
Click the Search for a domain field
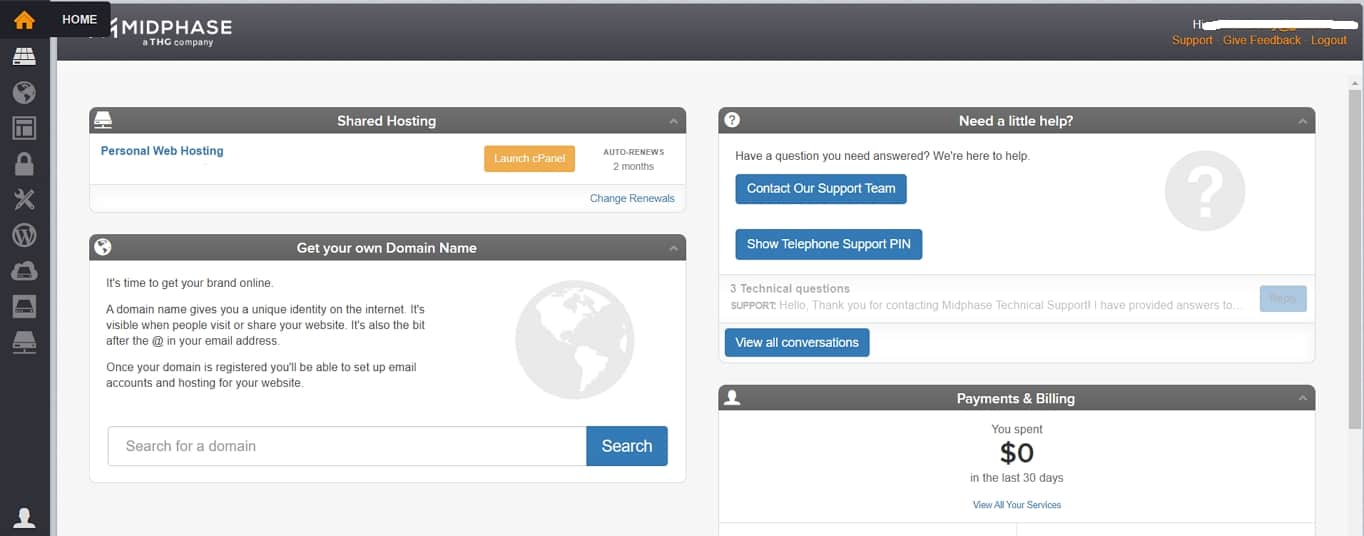[x=347, y=446]
